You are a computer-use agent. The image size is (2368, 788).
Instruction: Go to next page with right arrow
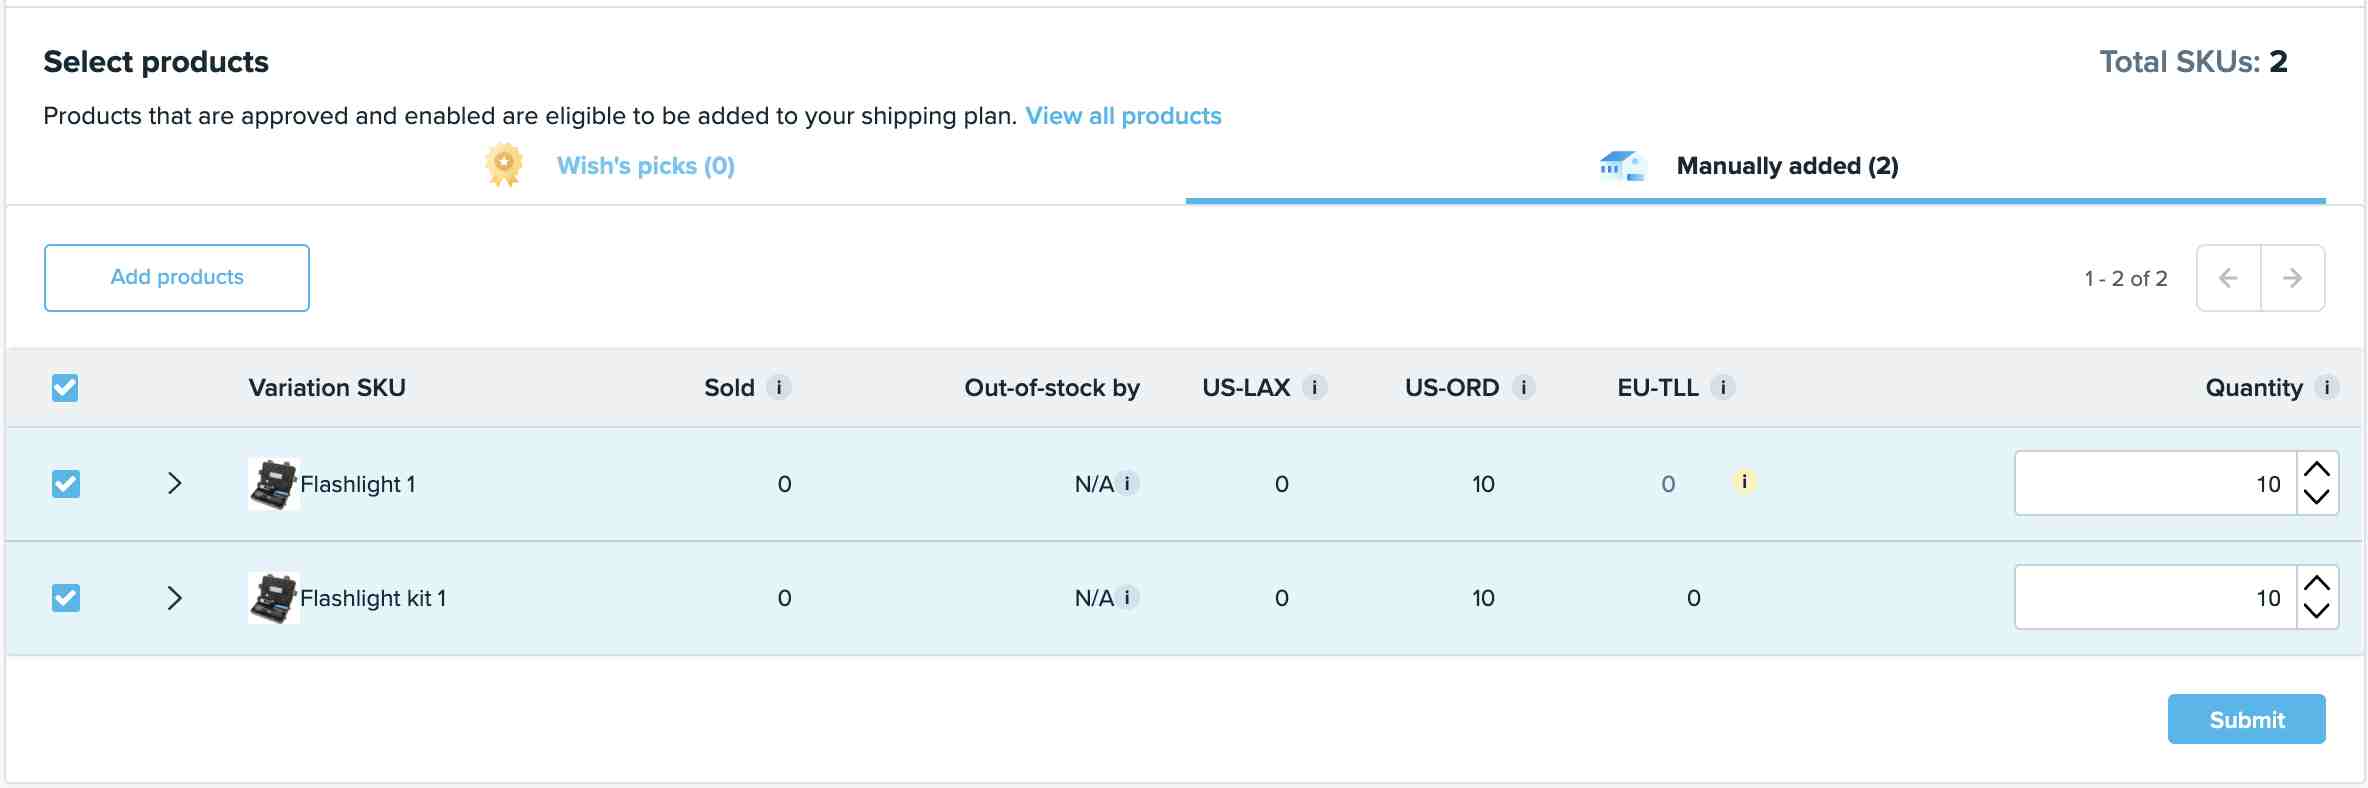2293,278
